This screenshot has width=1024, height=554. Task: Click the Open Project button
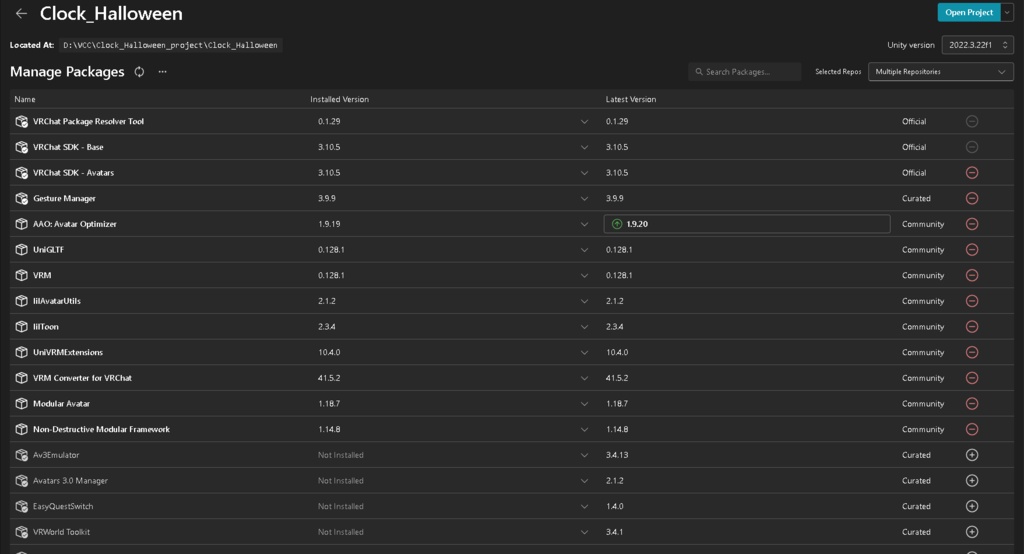coord(969,12)
